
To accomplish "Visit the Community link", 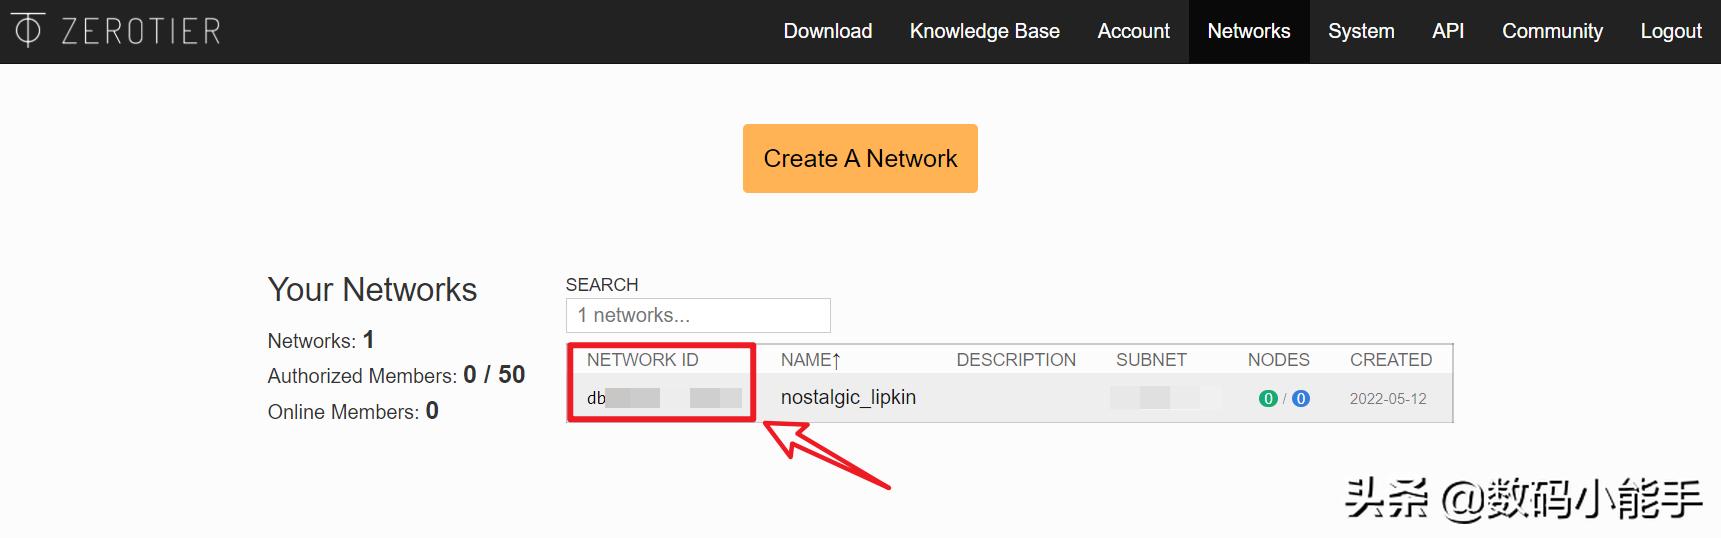I will 1552,31.
